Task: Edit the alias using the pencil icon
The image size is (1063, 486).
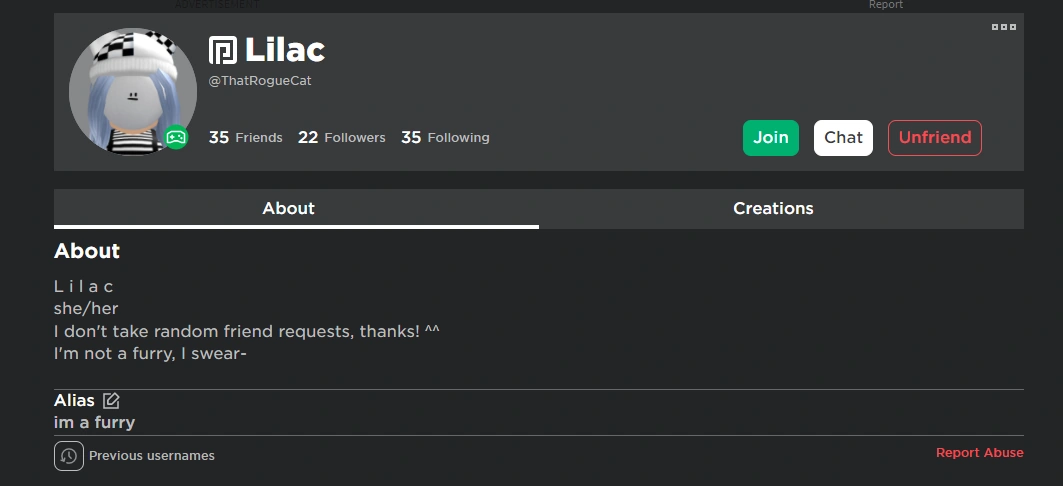Action: click(111, 401)
